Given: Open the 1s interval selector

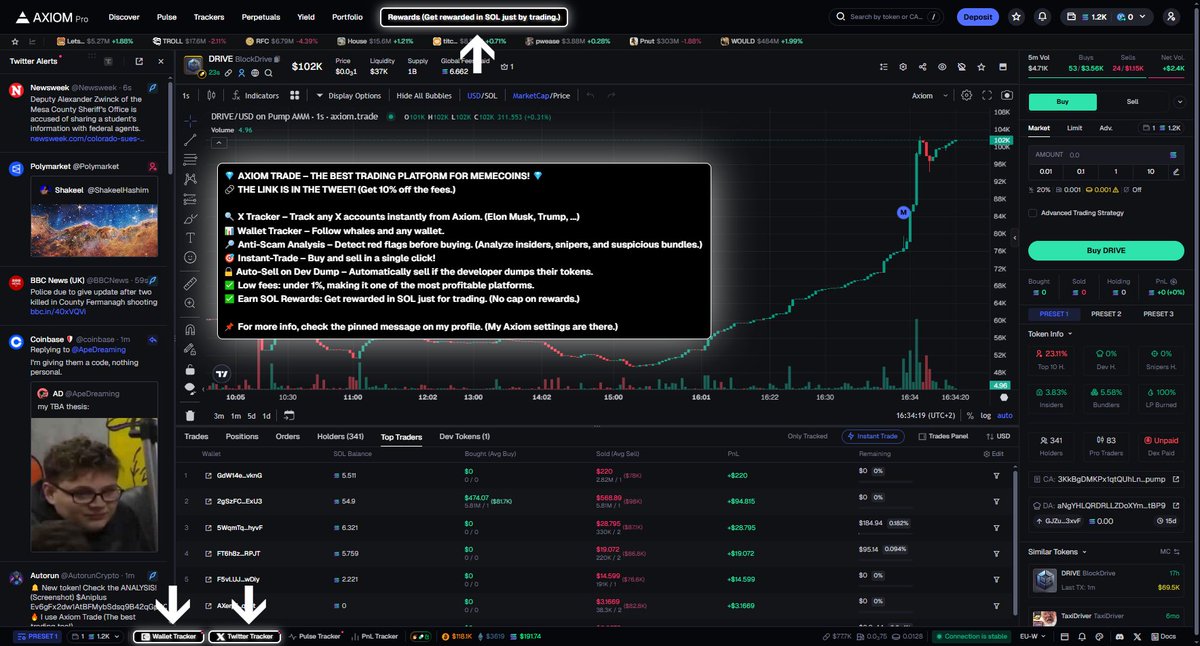Looking at the screenshot, I should [186, 96].
